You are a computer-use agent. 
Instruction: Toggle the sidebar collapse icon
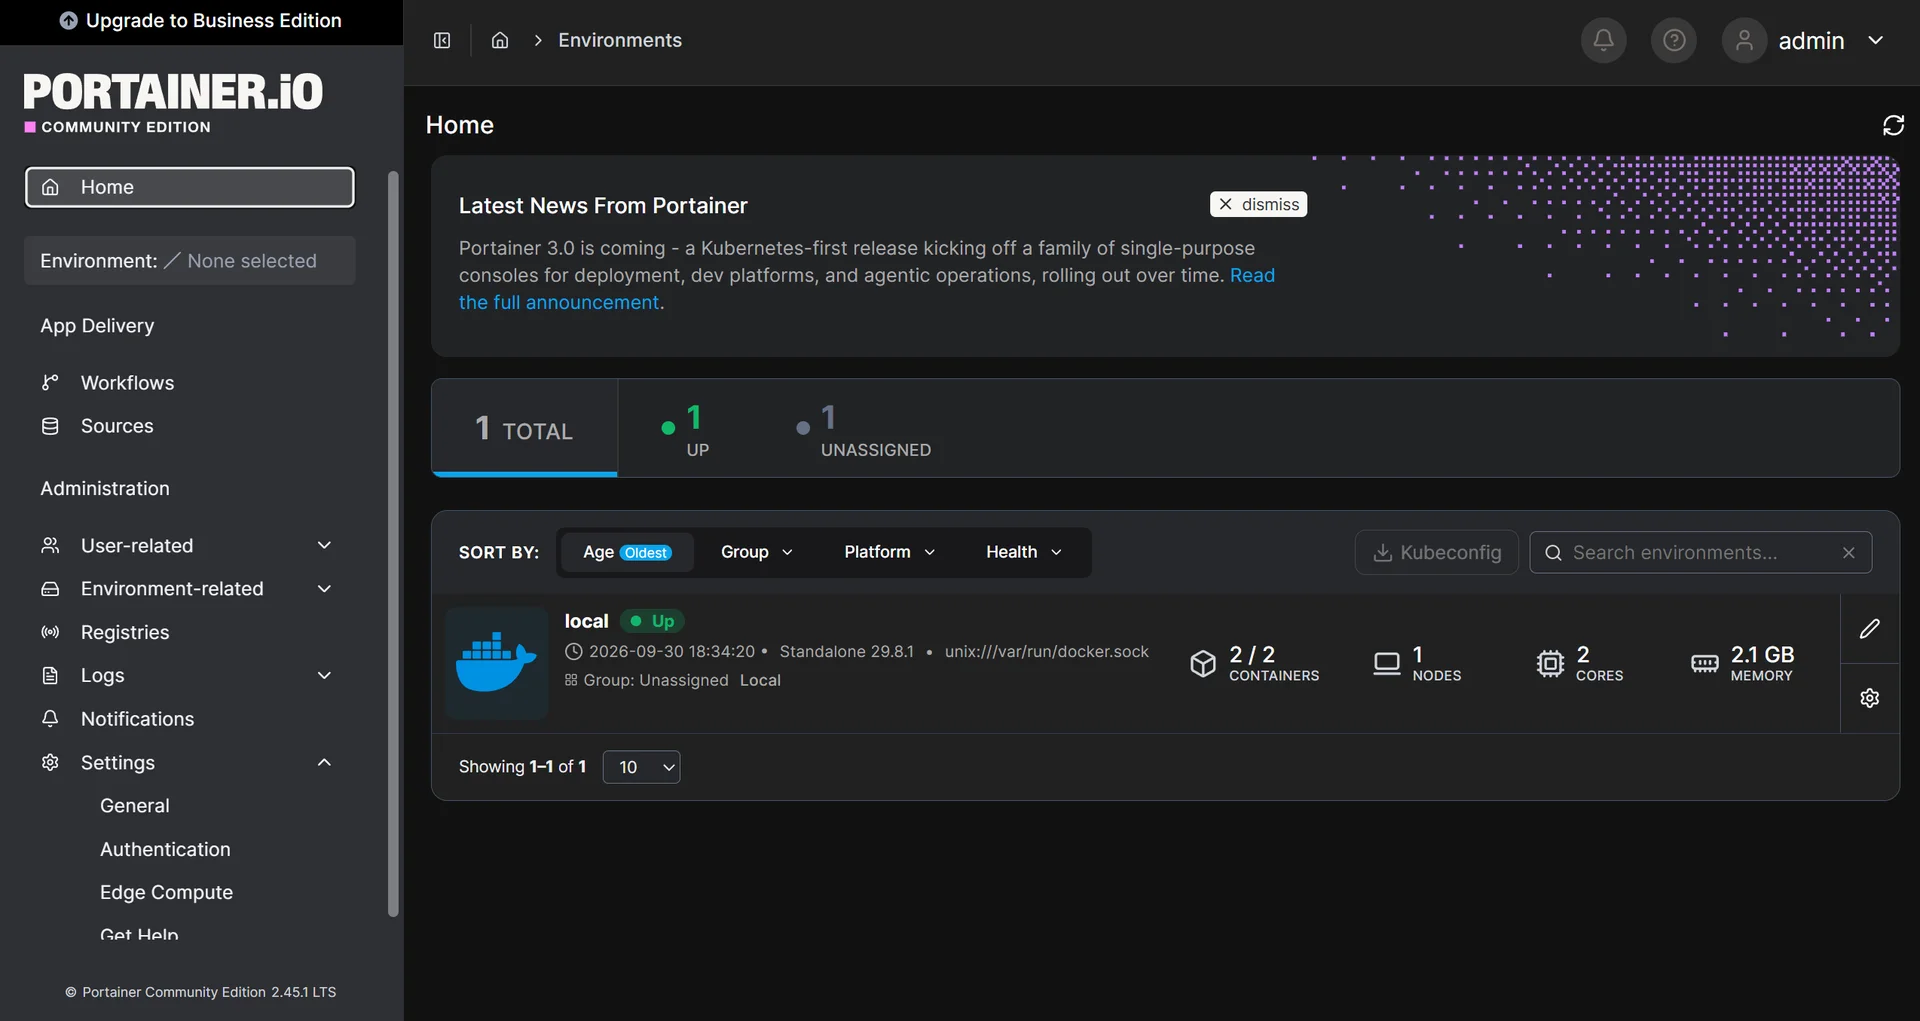(x=442, y=40)
